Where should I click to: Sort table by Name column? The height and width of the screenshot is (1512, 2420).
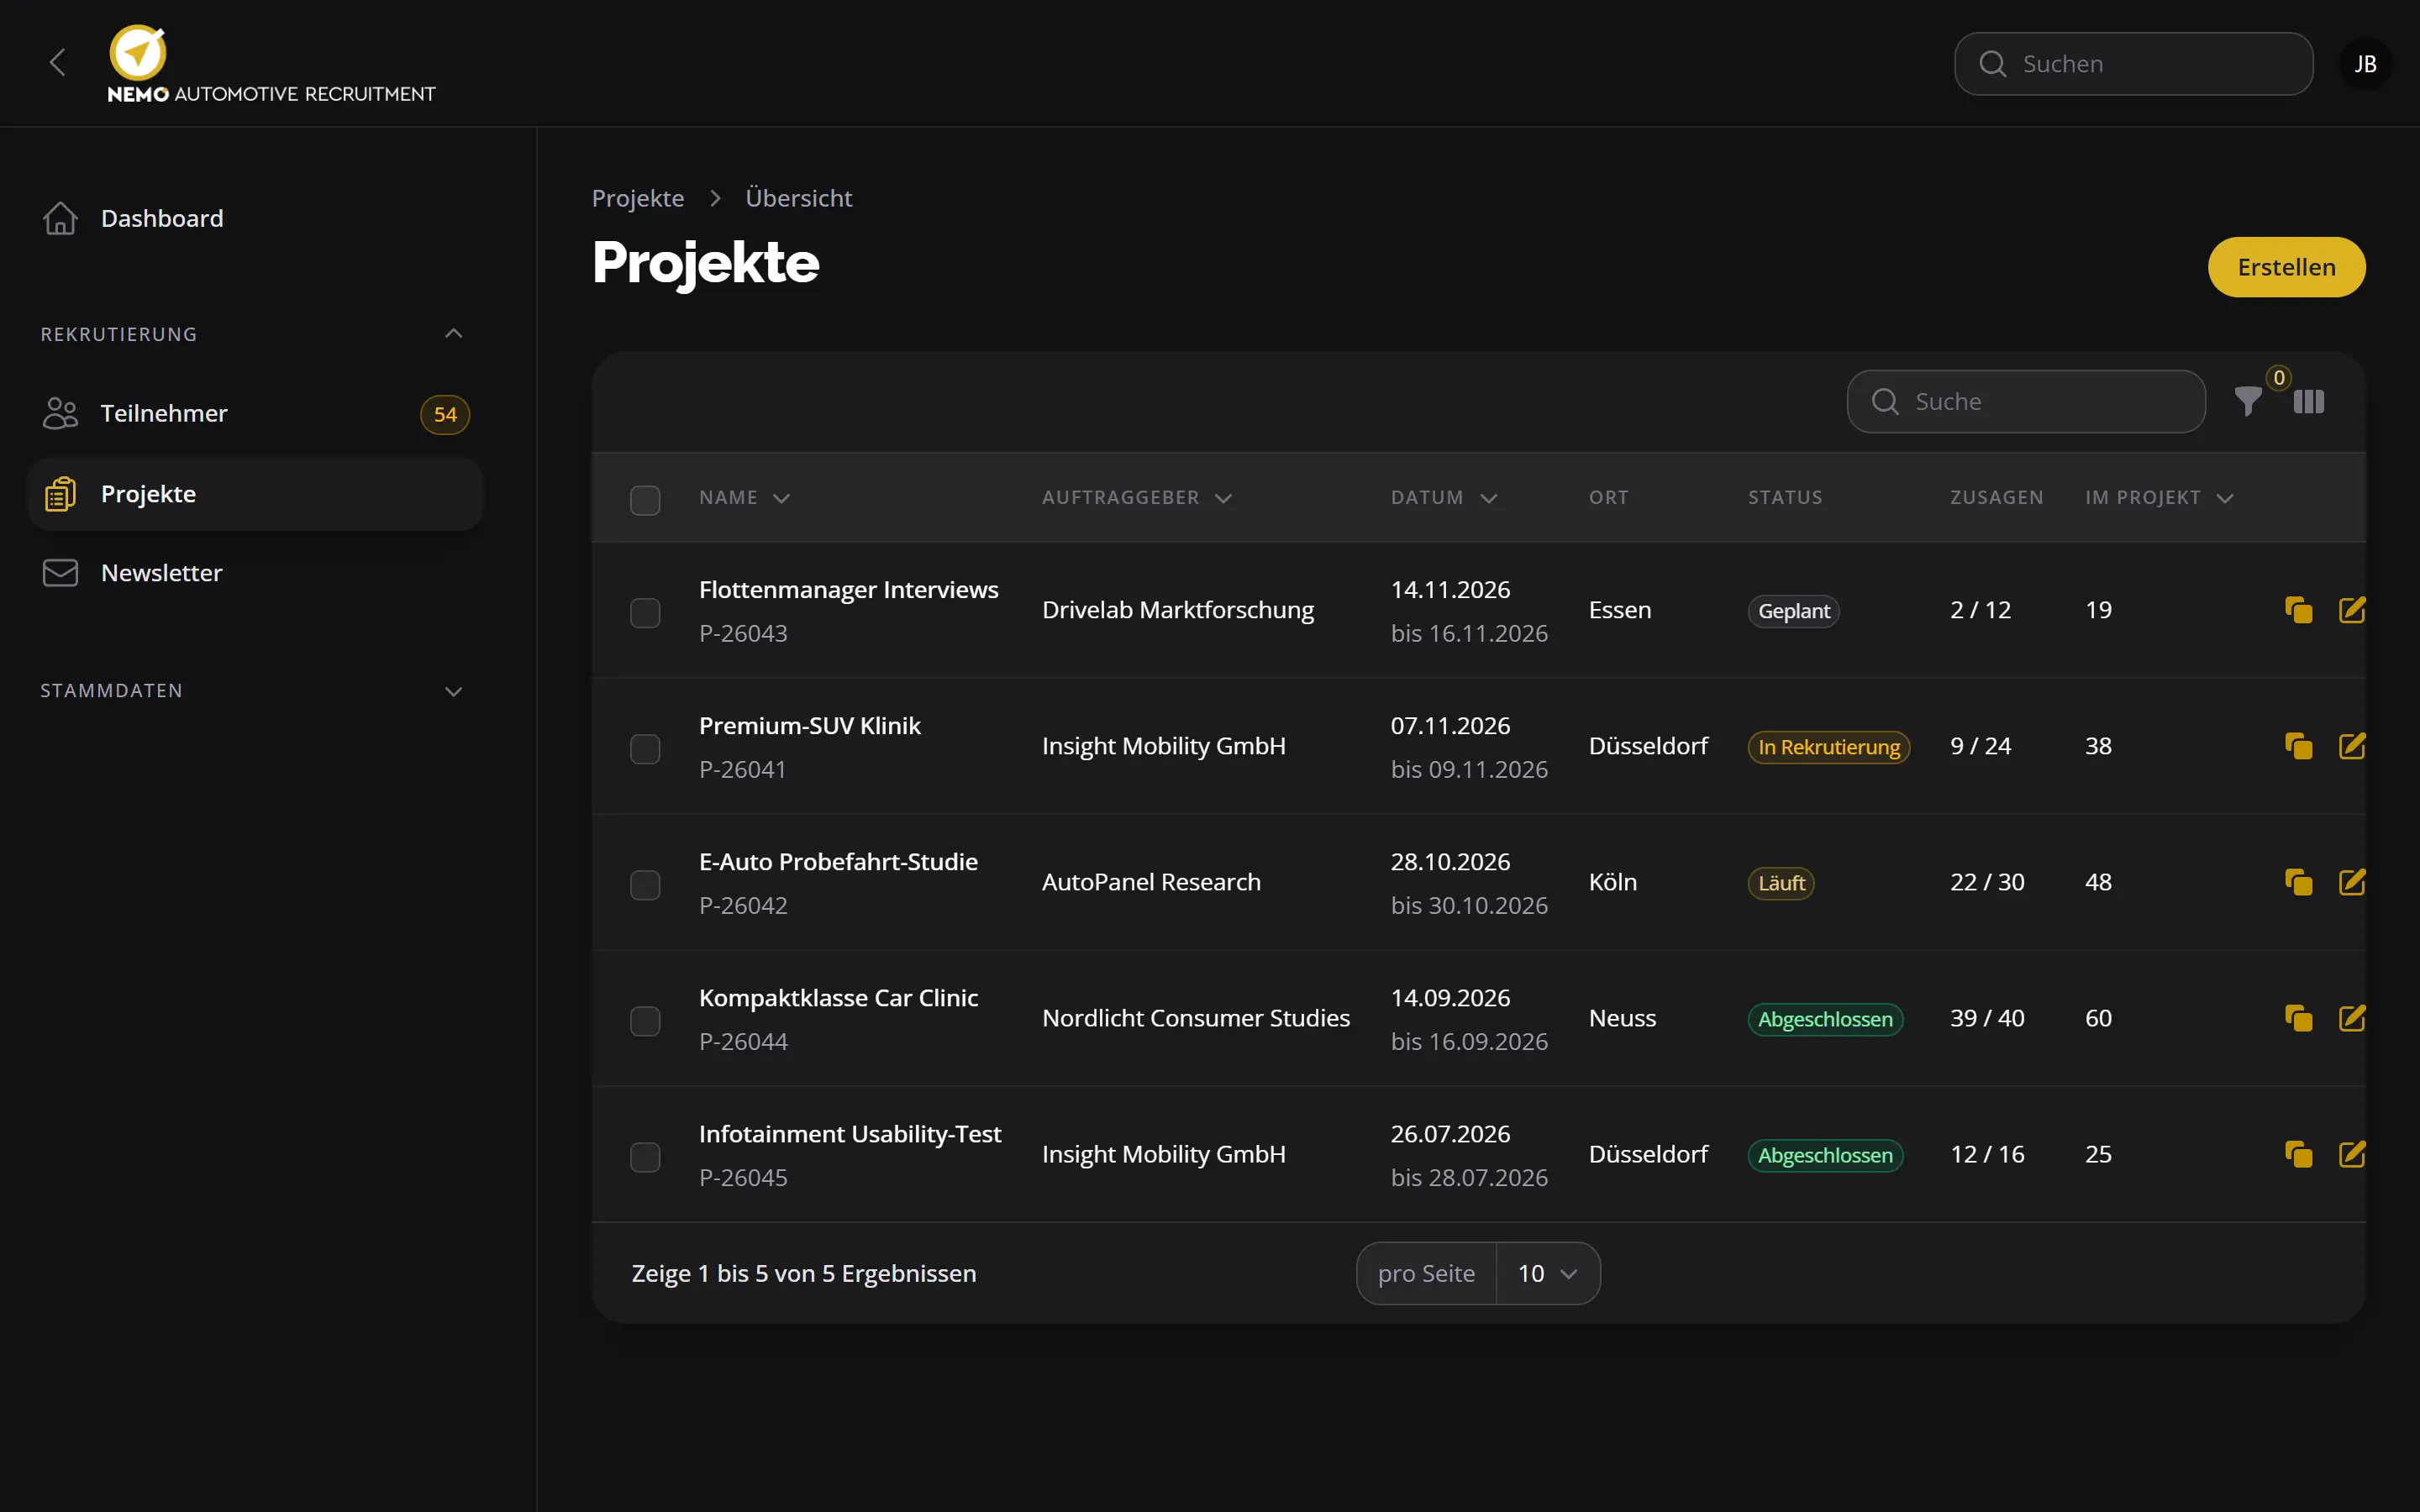(x=744, y=498)
